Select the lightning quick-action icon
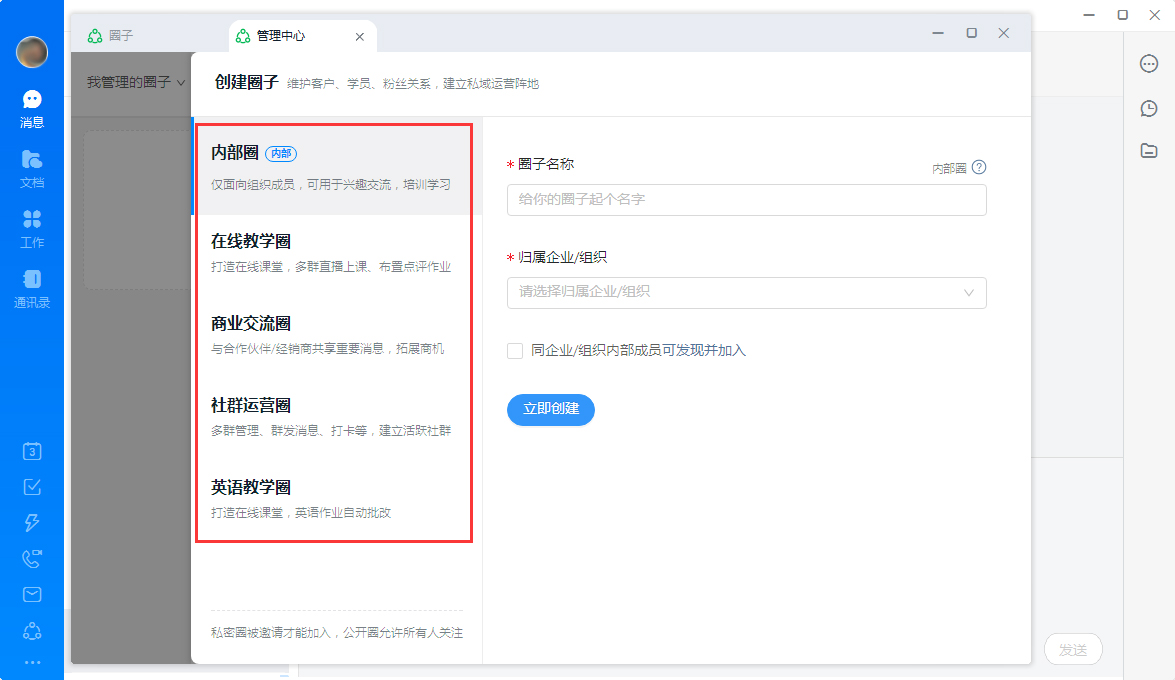Image resolution: width=1175 pixels, height=680 pixels. 30,522
